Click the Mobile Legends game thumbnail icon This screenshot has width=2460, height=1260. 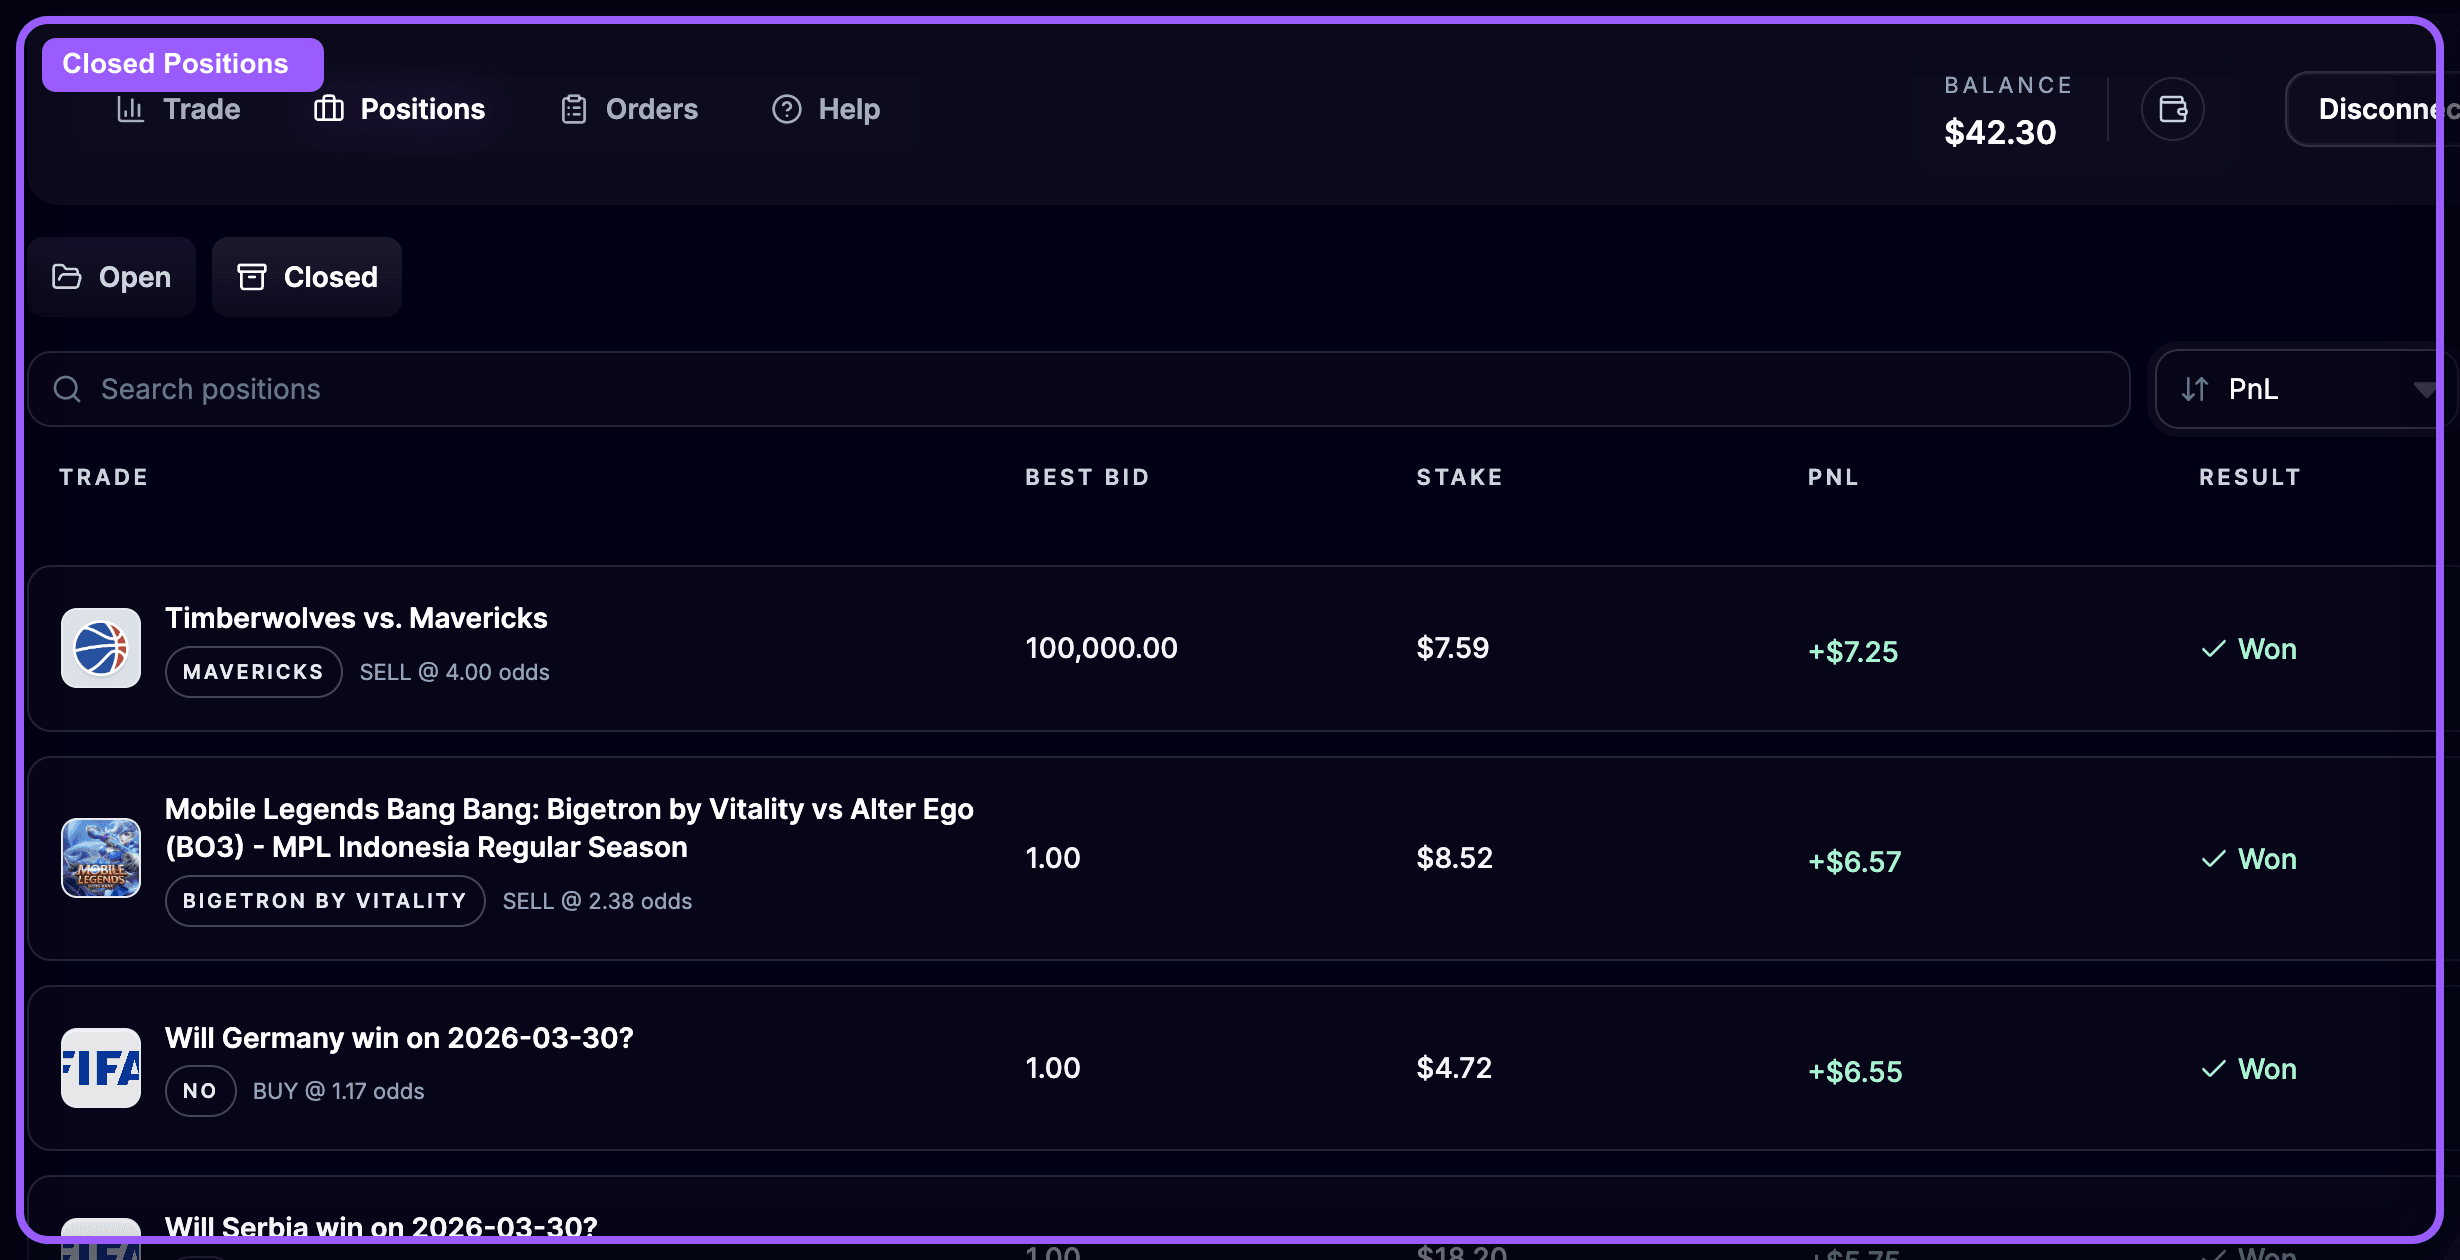(101, 858)
